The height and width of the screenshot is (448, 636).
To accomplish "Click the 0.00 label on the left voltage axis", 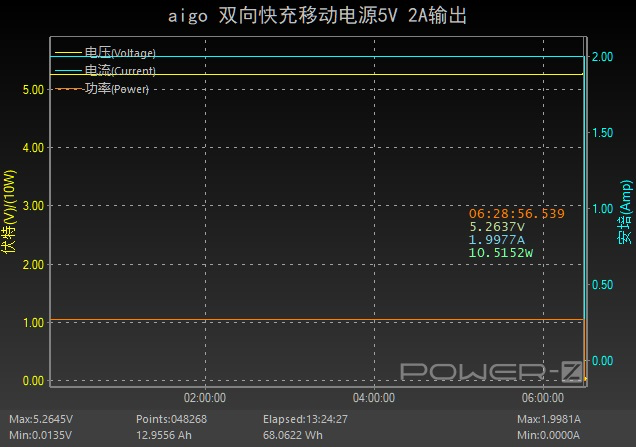I will (x=33, y=381).
